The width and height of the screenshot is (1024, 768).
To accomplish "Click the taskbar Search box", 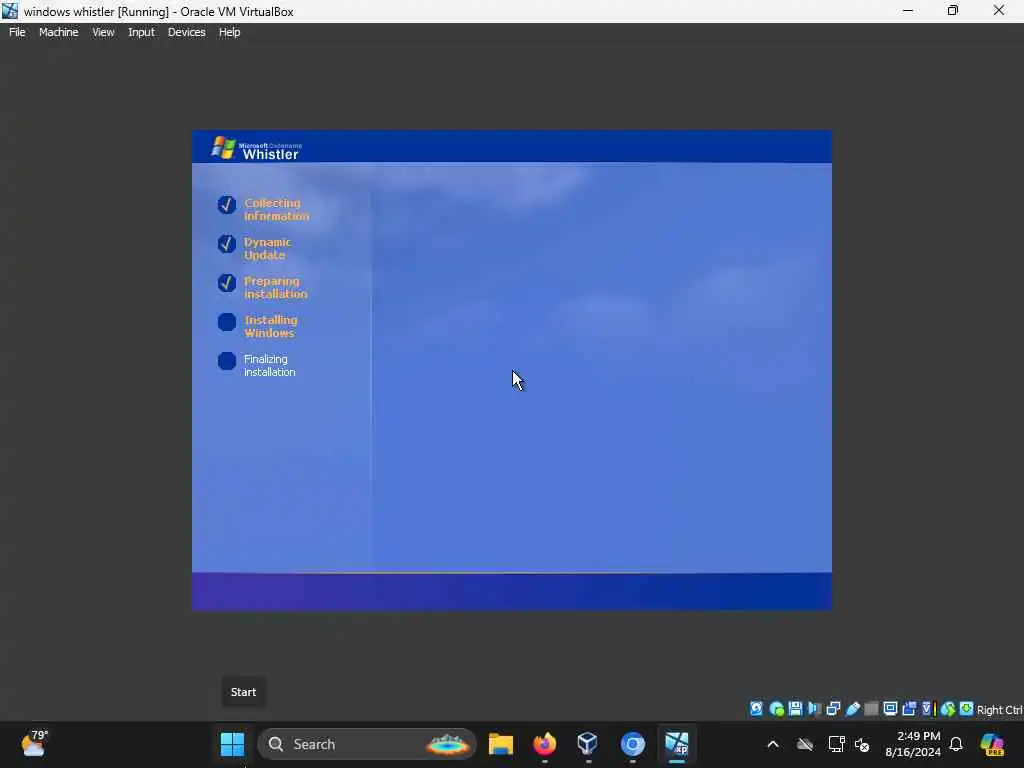I will pyautogui.click(x=367, y=744).
